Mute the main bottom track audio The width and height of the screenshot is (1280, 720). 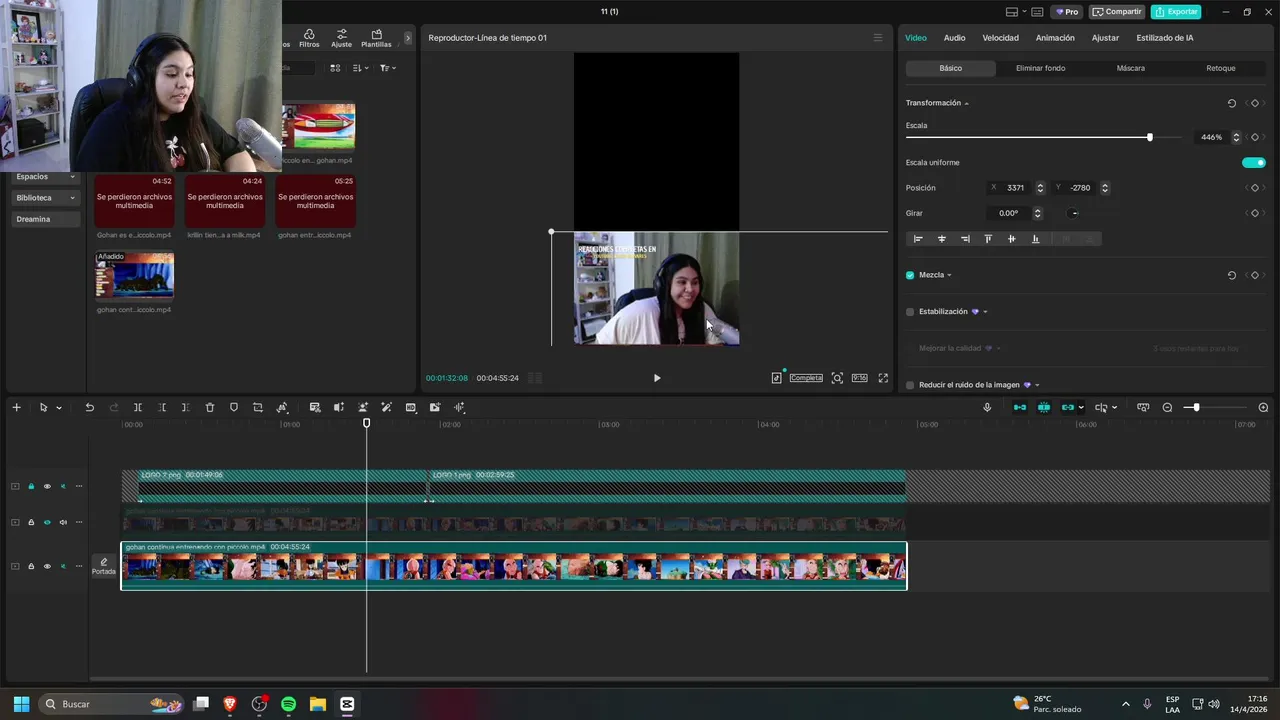point(63,566)
